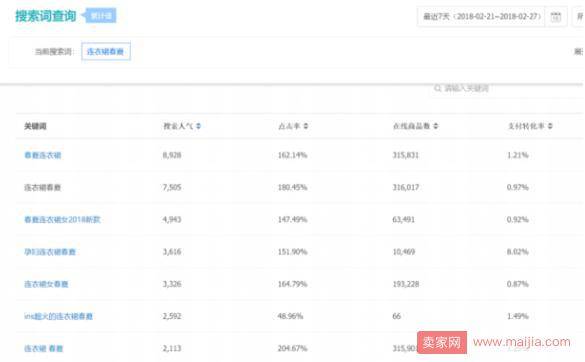585x362 pixels.
Task: Sort by 在线商品数 using its sort arrows
Action: click(435, 126)
